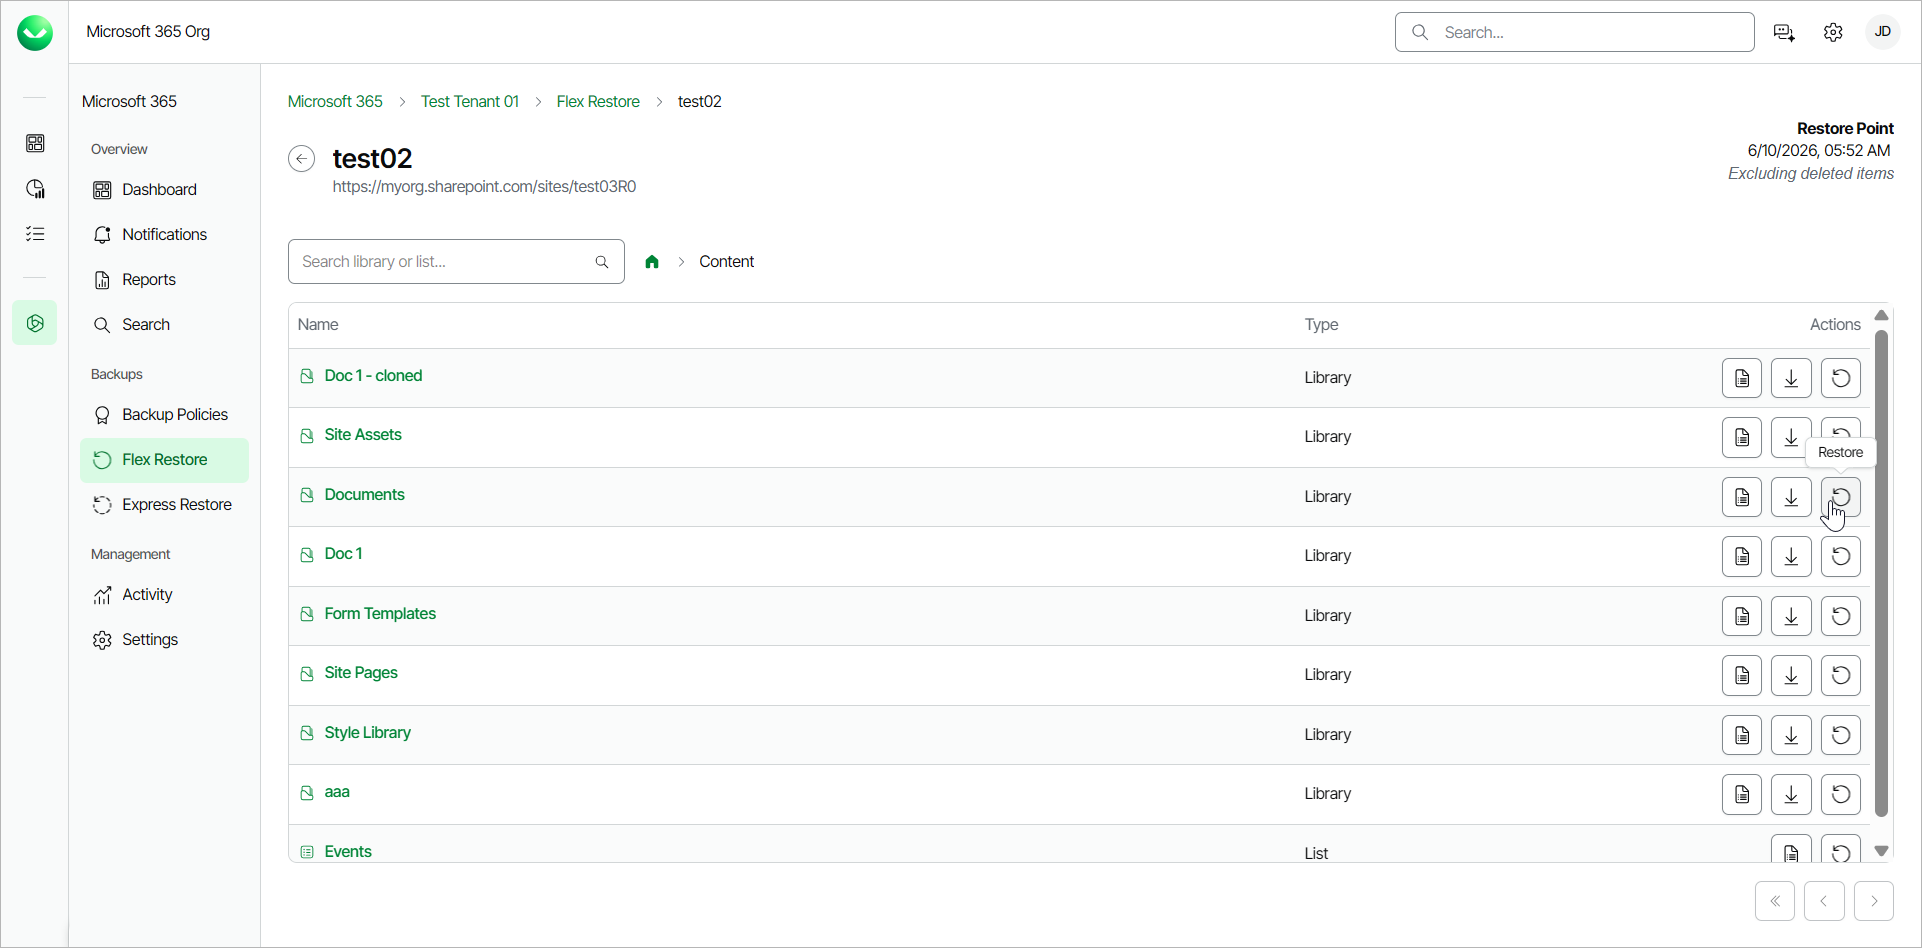The image size is (1922, 948).
Task: Select the Microsoft 365 icon in left rail
Action: (35, 323)
